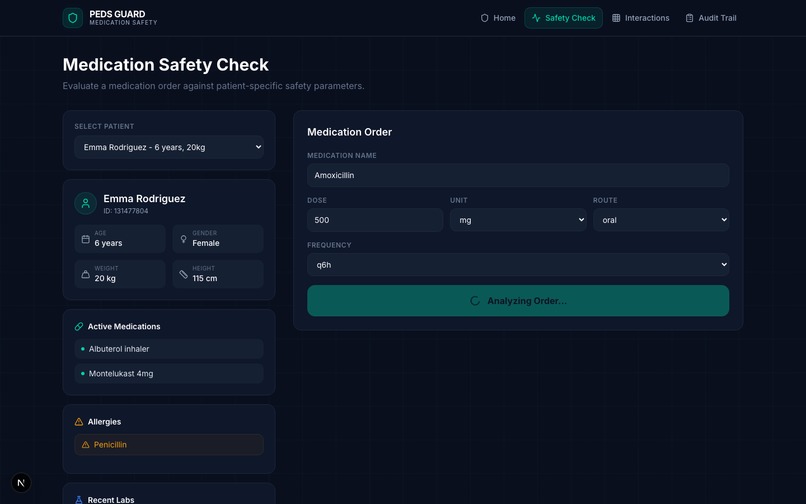Image resolution: width=806 pixels, height=504 pixels.
Task: Click the Penicillin allergy tag
Action: point(169,445)
